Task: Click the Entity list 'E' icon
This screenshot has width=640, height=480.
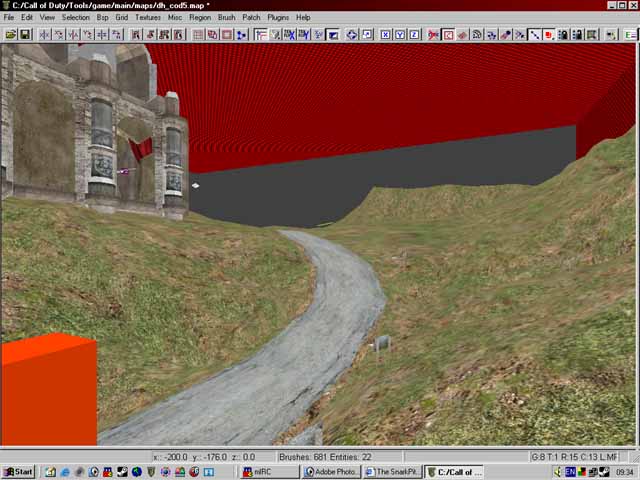Action: [x=630, y=34]
